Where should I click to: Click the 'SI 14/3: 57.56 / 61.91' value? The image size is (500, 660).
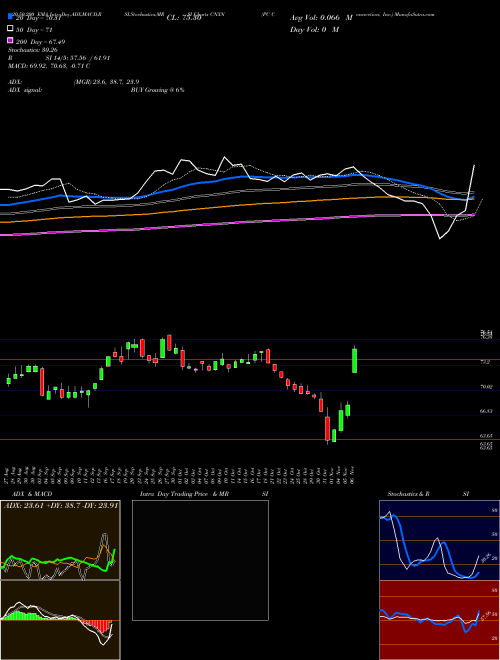tap(78, 58)
